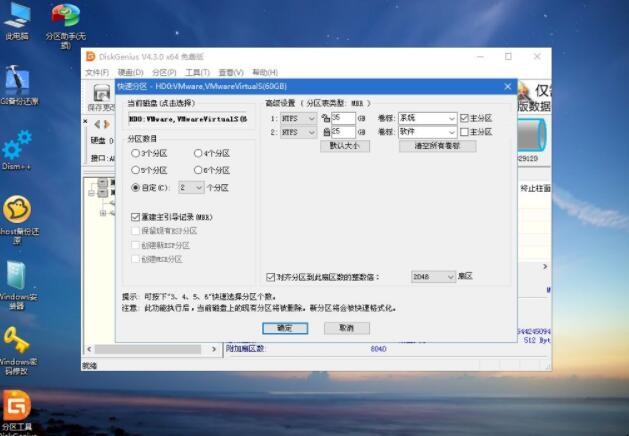Click the DiskGenius logo in title bar

[91, 57]
